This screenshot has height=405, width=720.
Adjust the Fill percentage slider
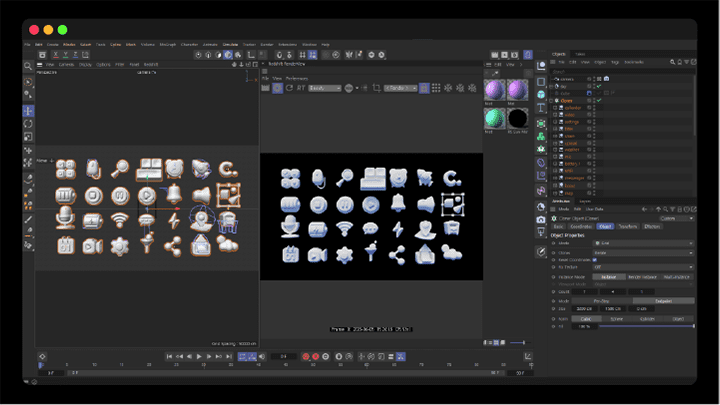[647, 326]
